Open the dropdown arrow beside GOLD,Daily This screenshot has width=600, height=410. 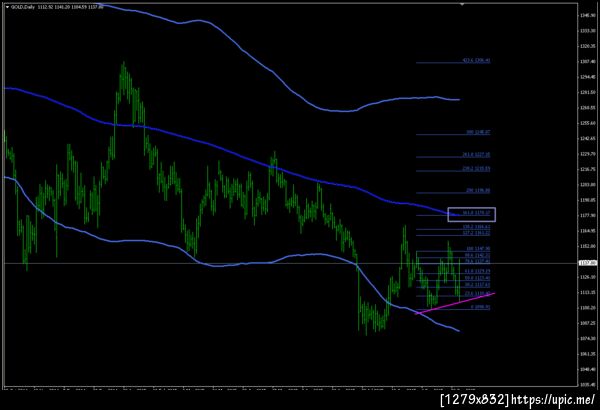[x=7, y=7]
